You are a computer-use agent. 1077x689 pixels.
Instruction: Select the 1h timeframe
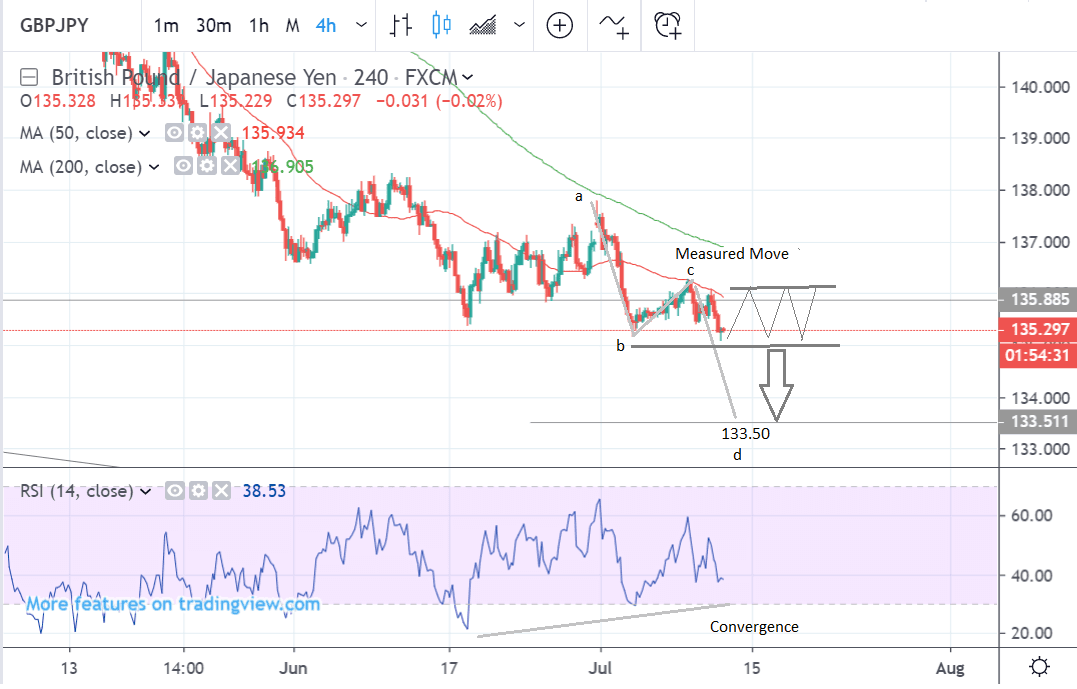click(x=259, y=25)
